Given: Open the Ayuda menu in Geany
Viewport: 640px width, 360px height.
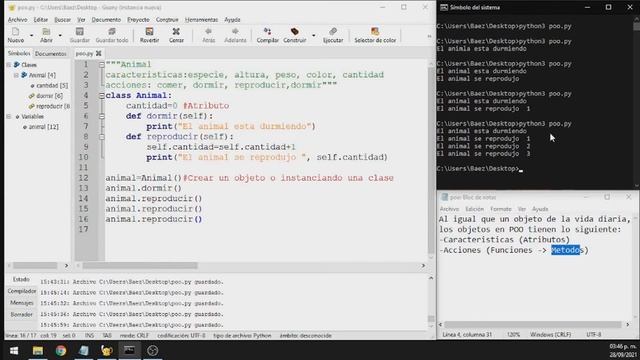Looking at the screenshot, I should (x=232, y=20).
